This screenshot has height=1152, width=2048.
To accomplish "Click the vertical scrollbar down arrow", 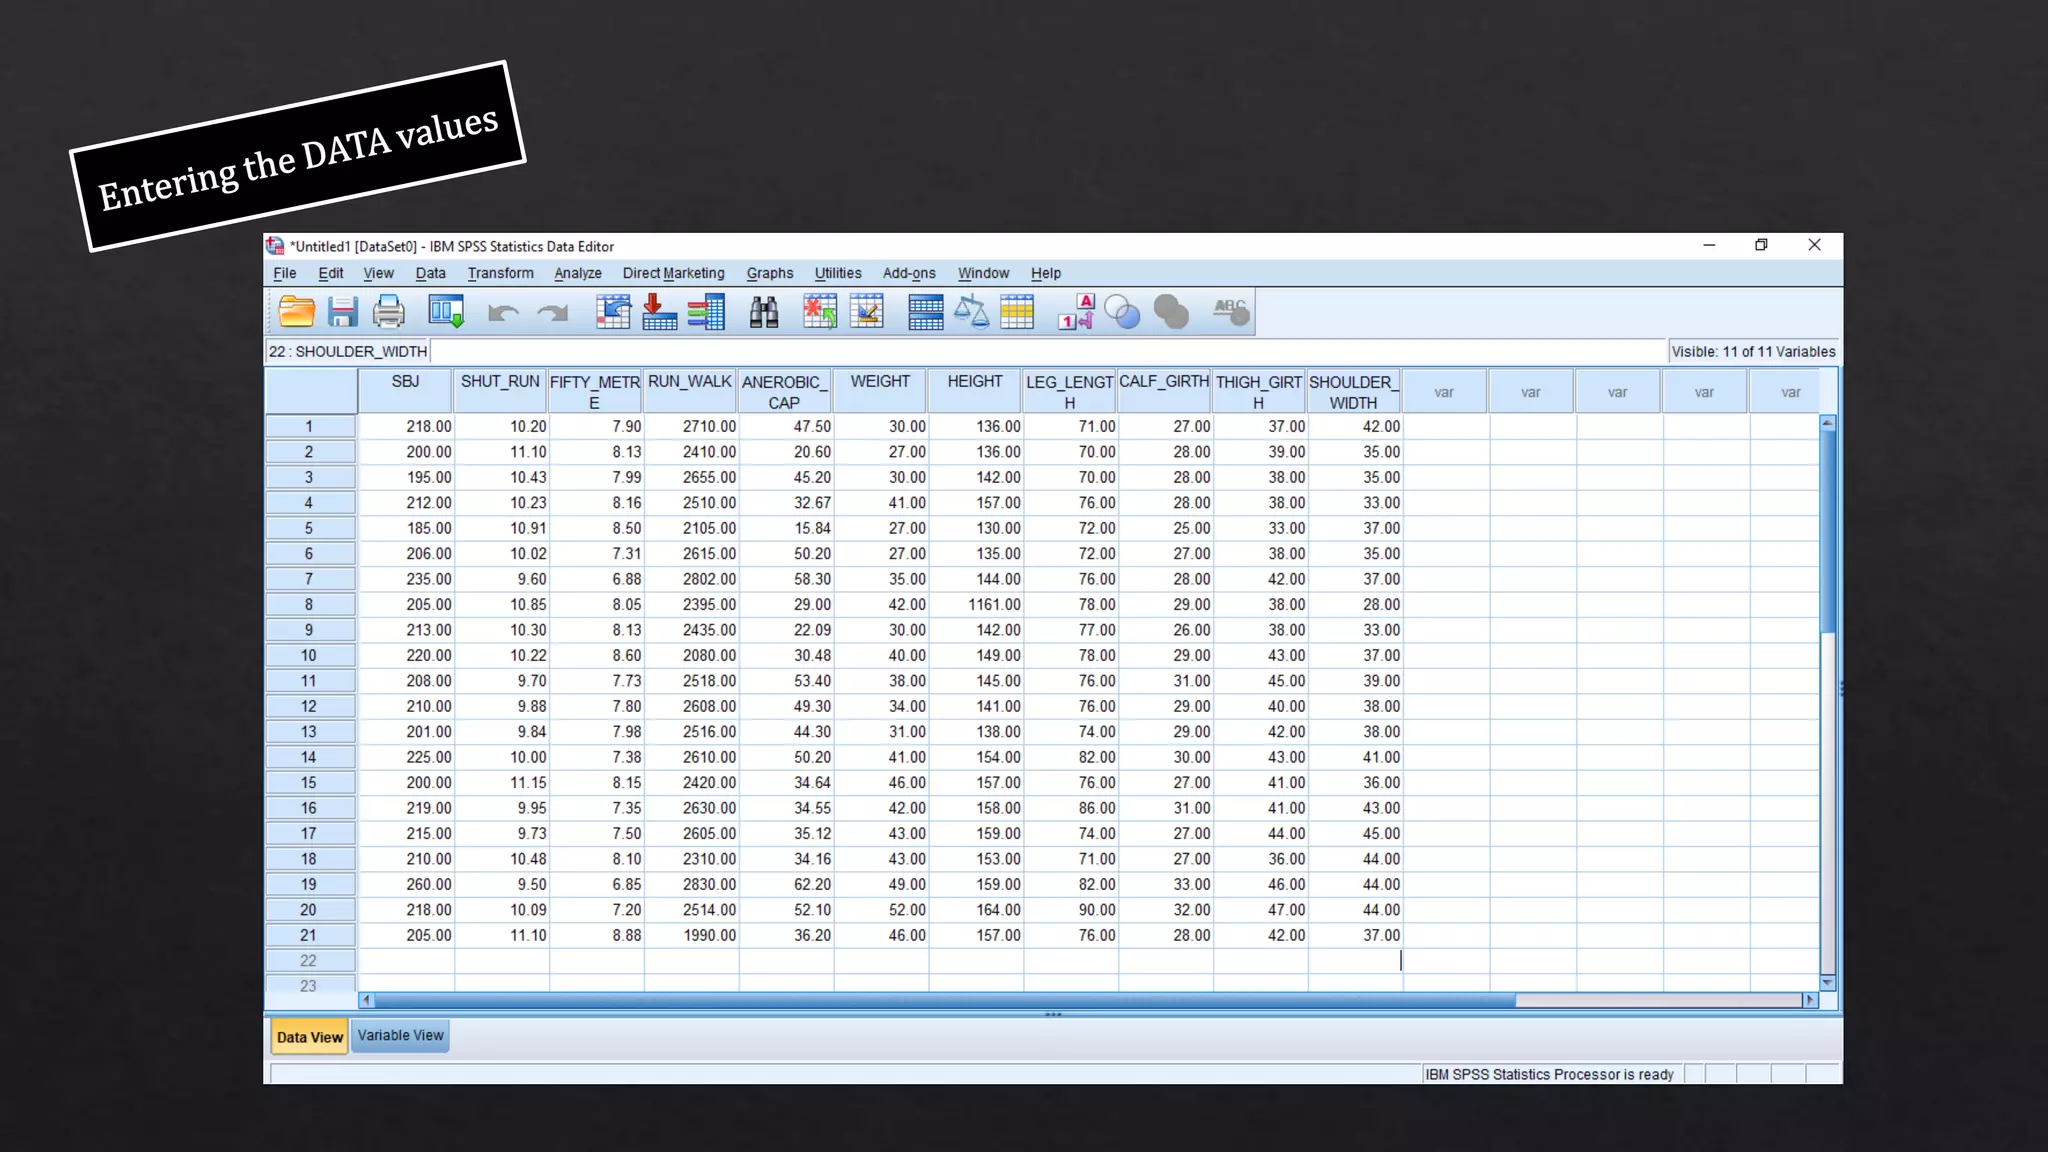I will [1827, 983].
